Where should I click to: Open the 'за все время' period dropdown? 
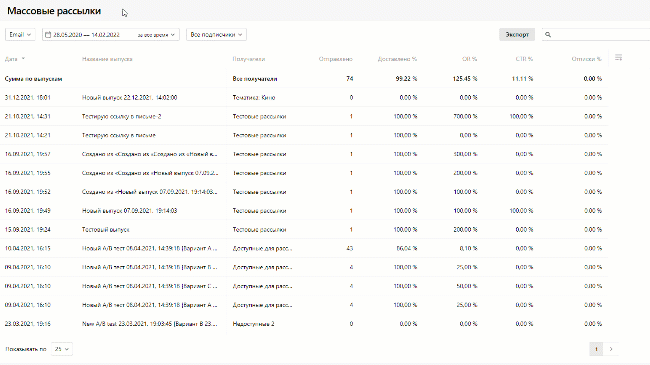point(156,35)
